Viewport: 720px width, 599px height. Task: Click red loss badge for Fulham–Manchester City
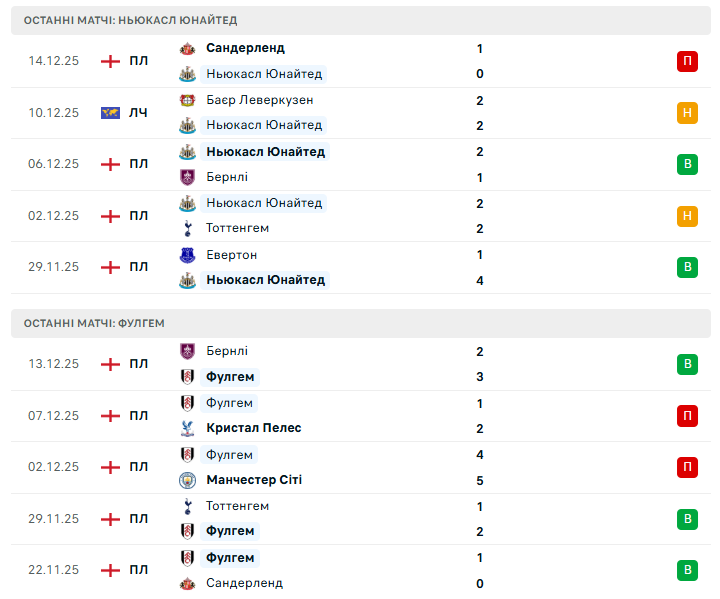click(x=687, y=467)
